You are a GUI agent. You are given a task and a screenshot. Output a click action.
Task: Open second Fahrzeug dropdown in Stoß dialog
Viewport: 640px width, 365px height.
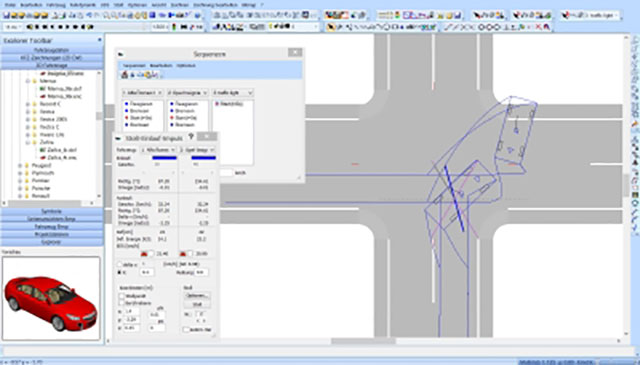point(197,150)
